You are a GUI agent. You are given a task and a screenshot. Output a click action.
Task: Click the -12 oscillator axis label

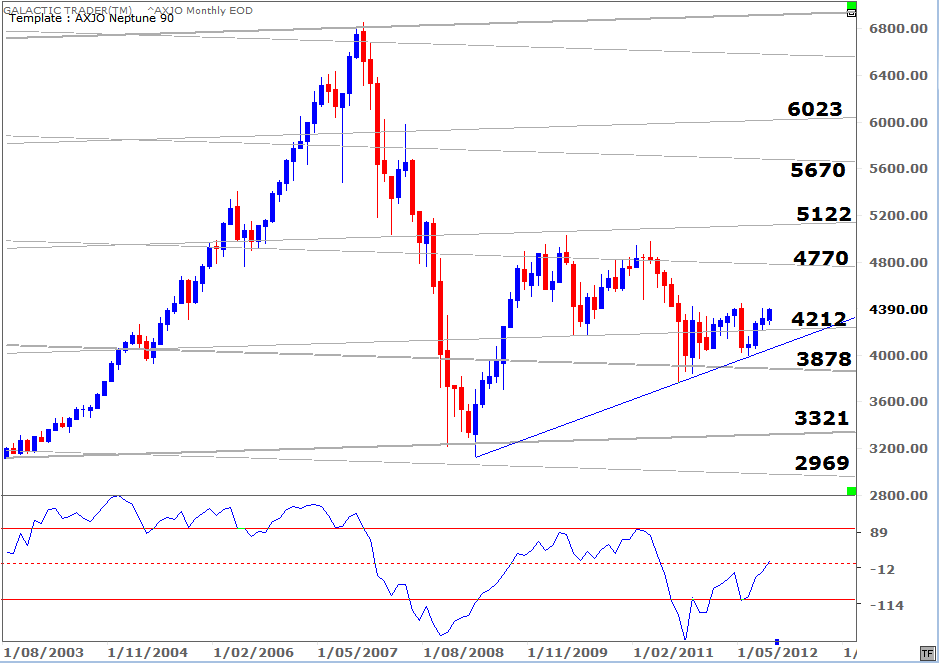(882, 569)
